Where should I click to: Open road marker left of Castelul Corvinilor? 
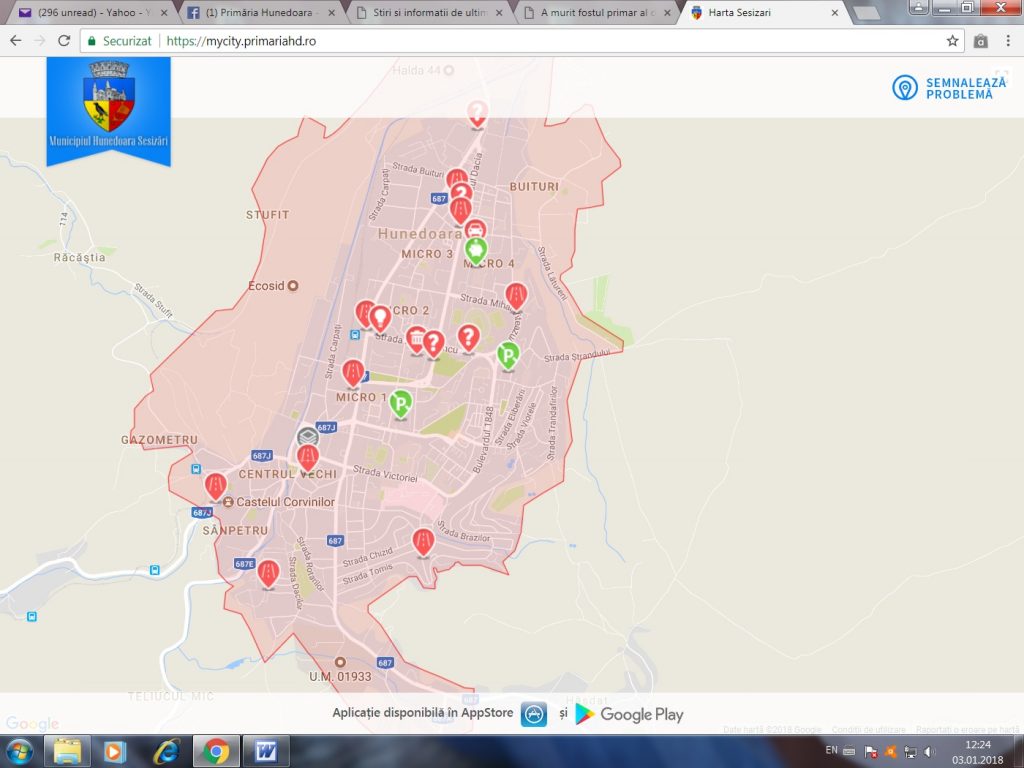coord(216,485)
